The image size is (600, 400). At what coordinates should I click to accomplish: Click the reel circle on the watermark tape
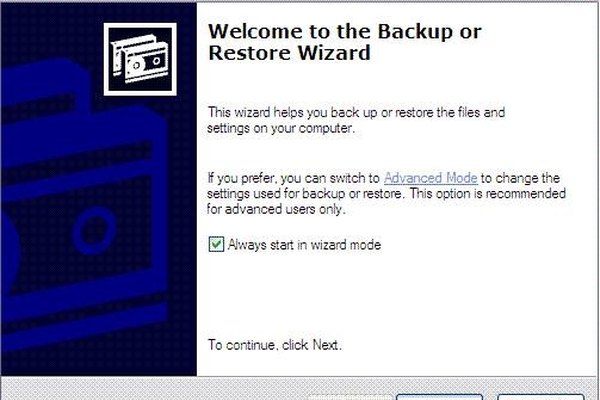click(x=94, y=230)
